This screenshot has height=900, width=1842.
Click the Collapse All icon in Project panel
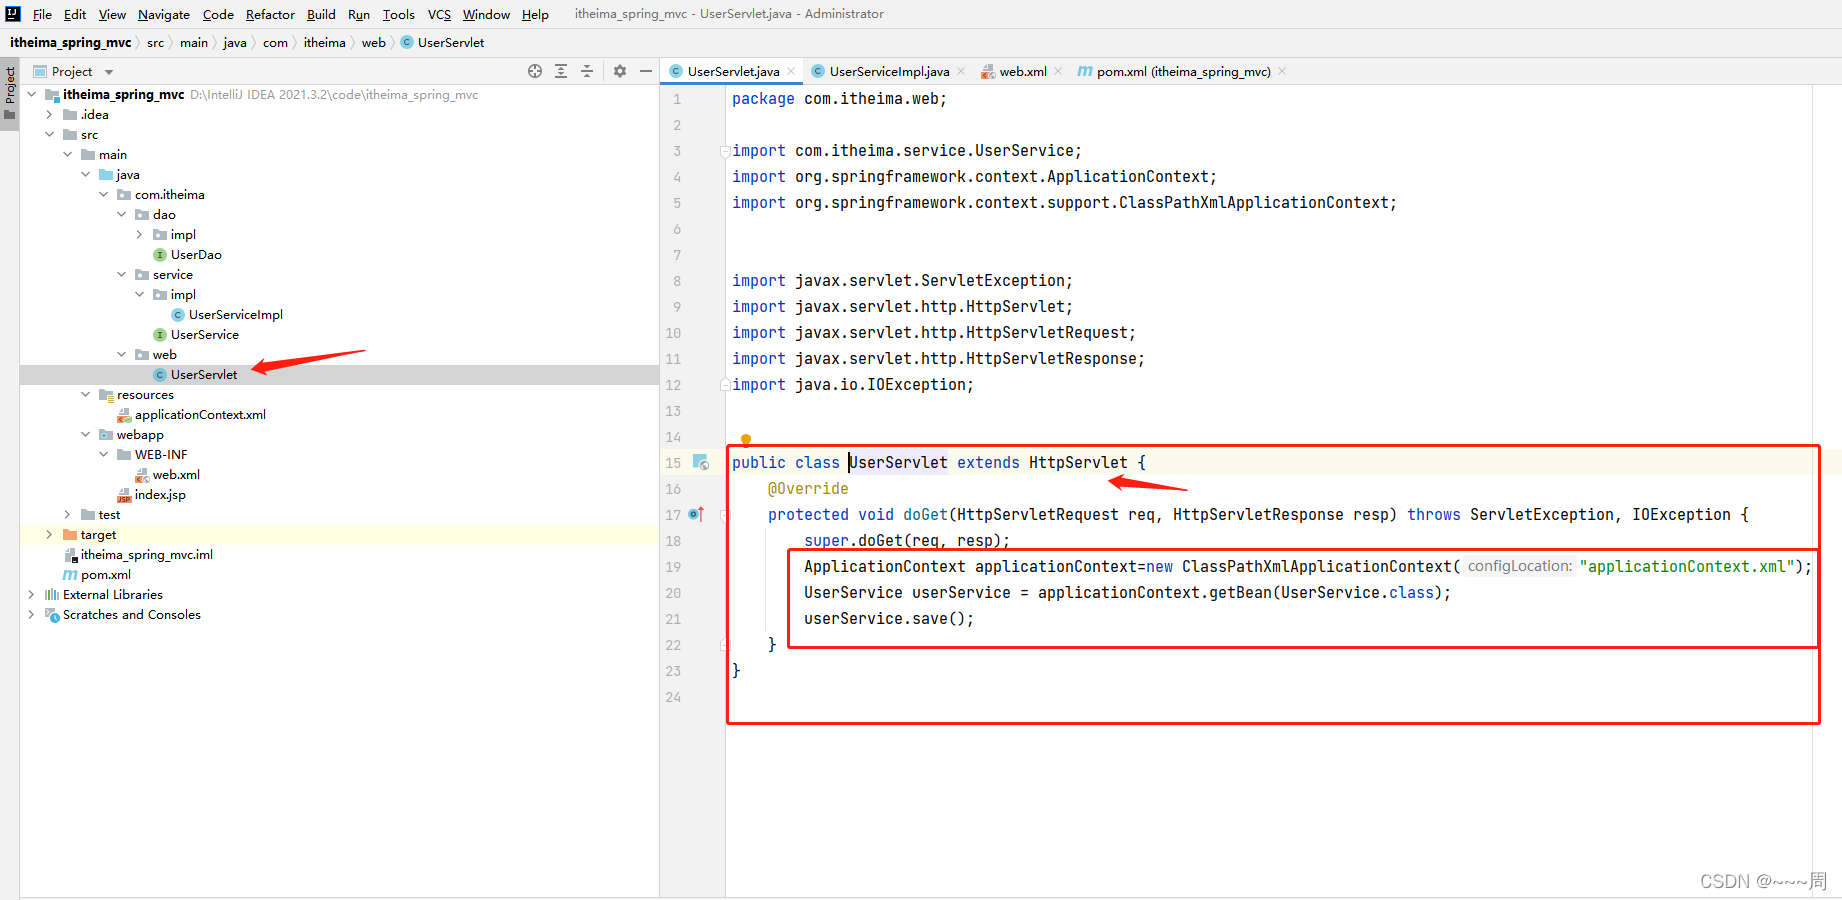(x=587, y=71)
